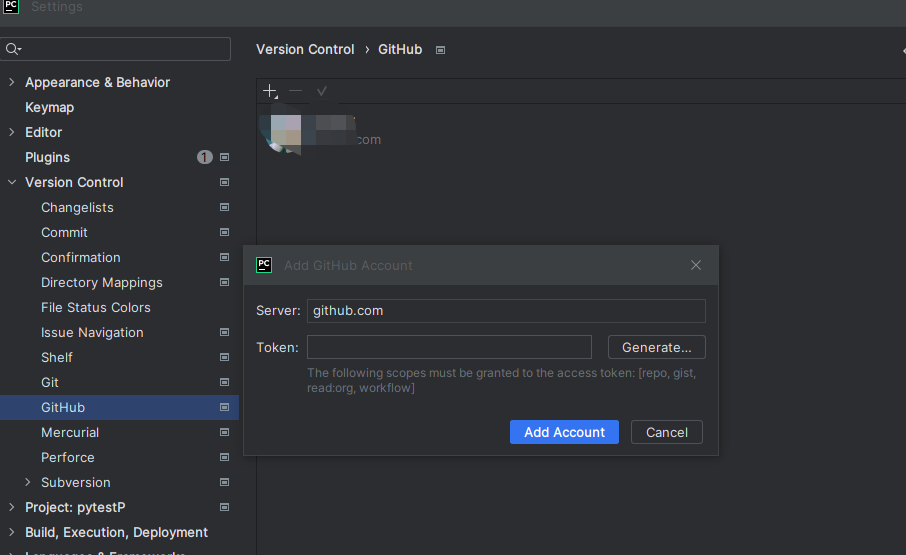
Task: Select the Git settings page
Action: [x=50, y=382]
